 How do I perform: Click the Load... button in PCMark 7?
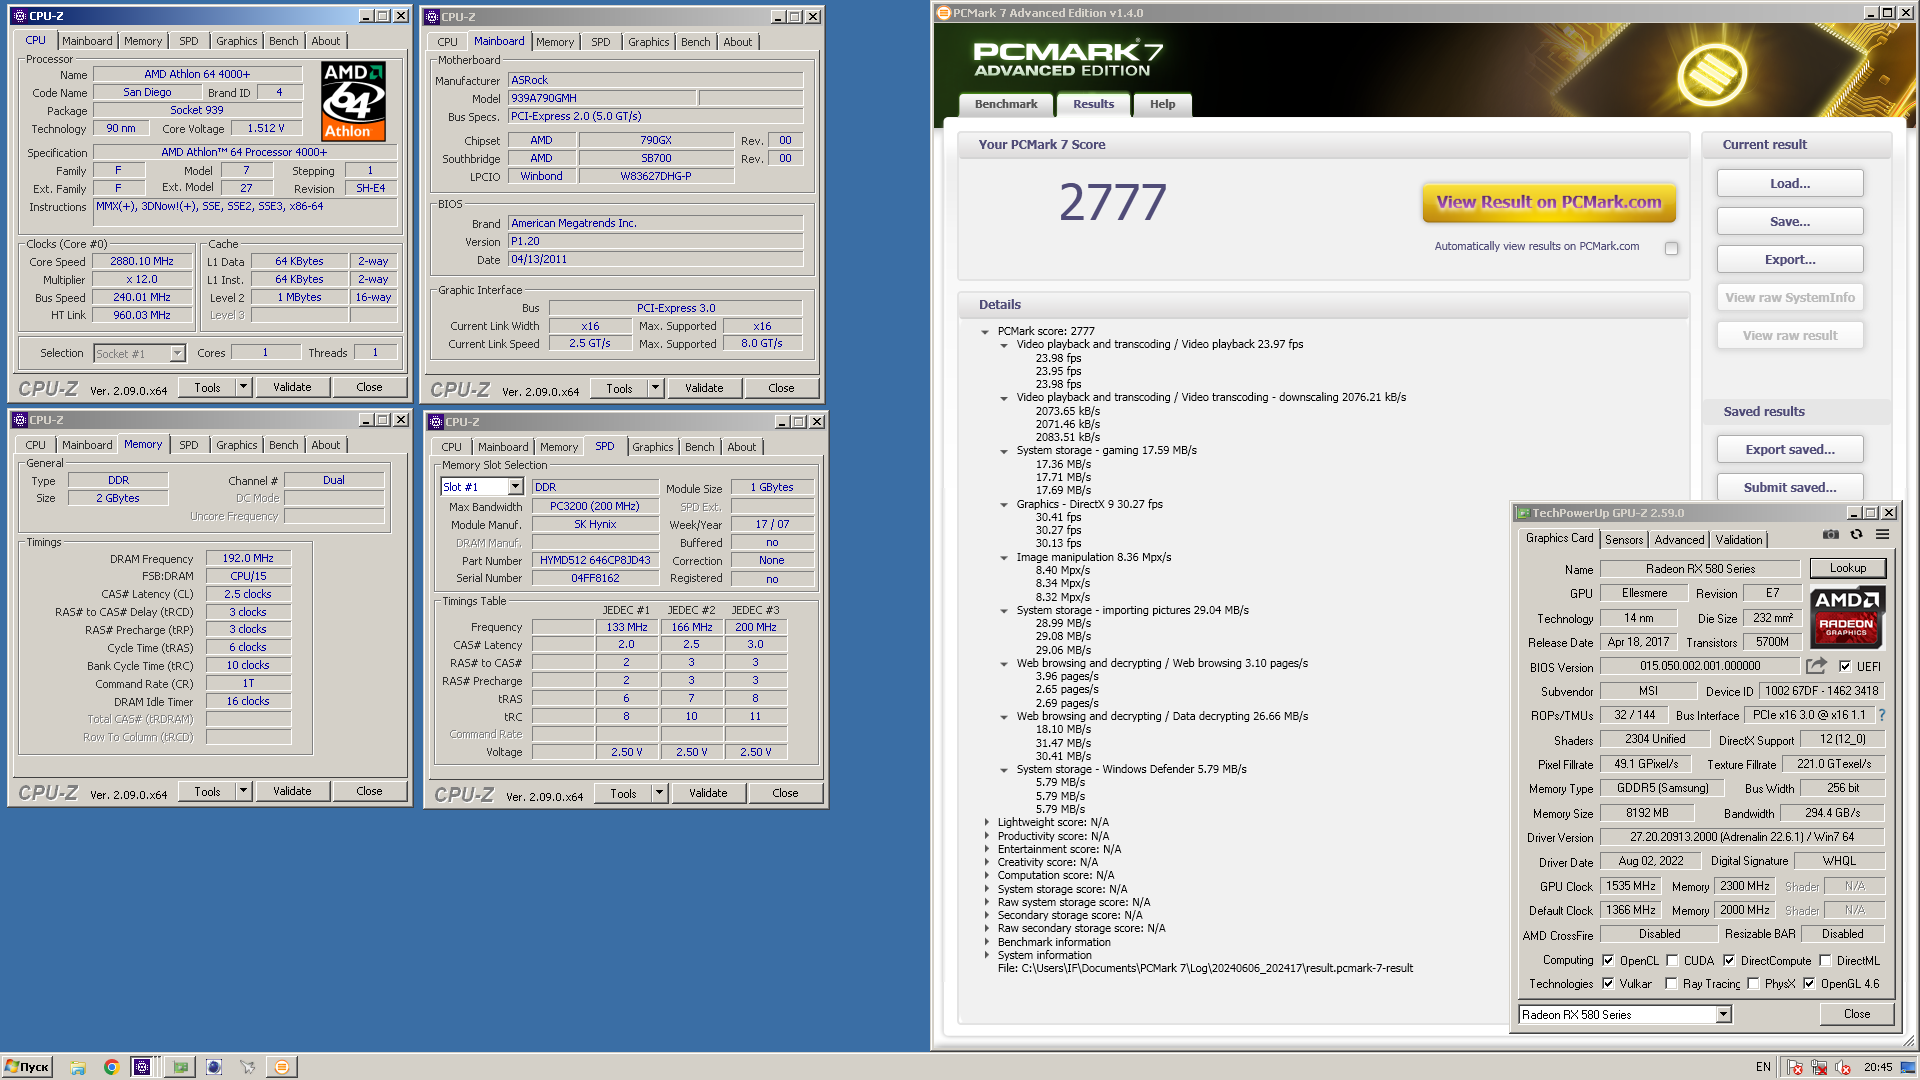1790,184
